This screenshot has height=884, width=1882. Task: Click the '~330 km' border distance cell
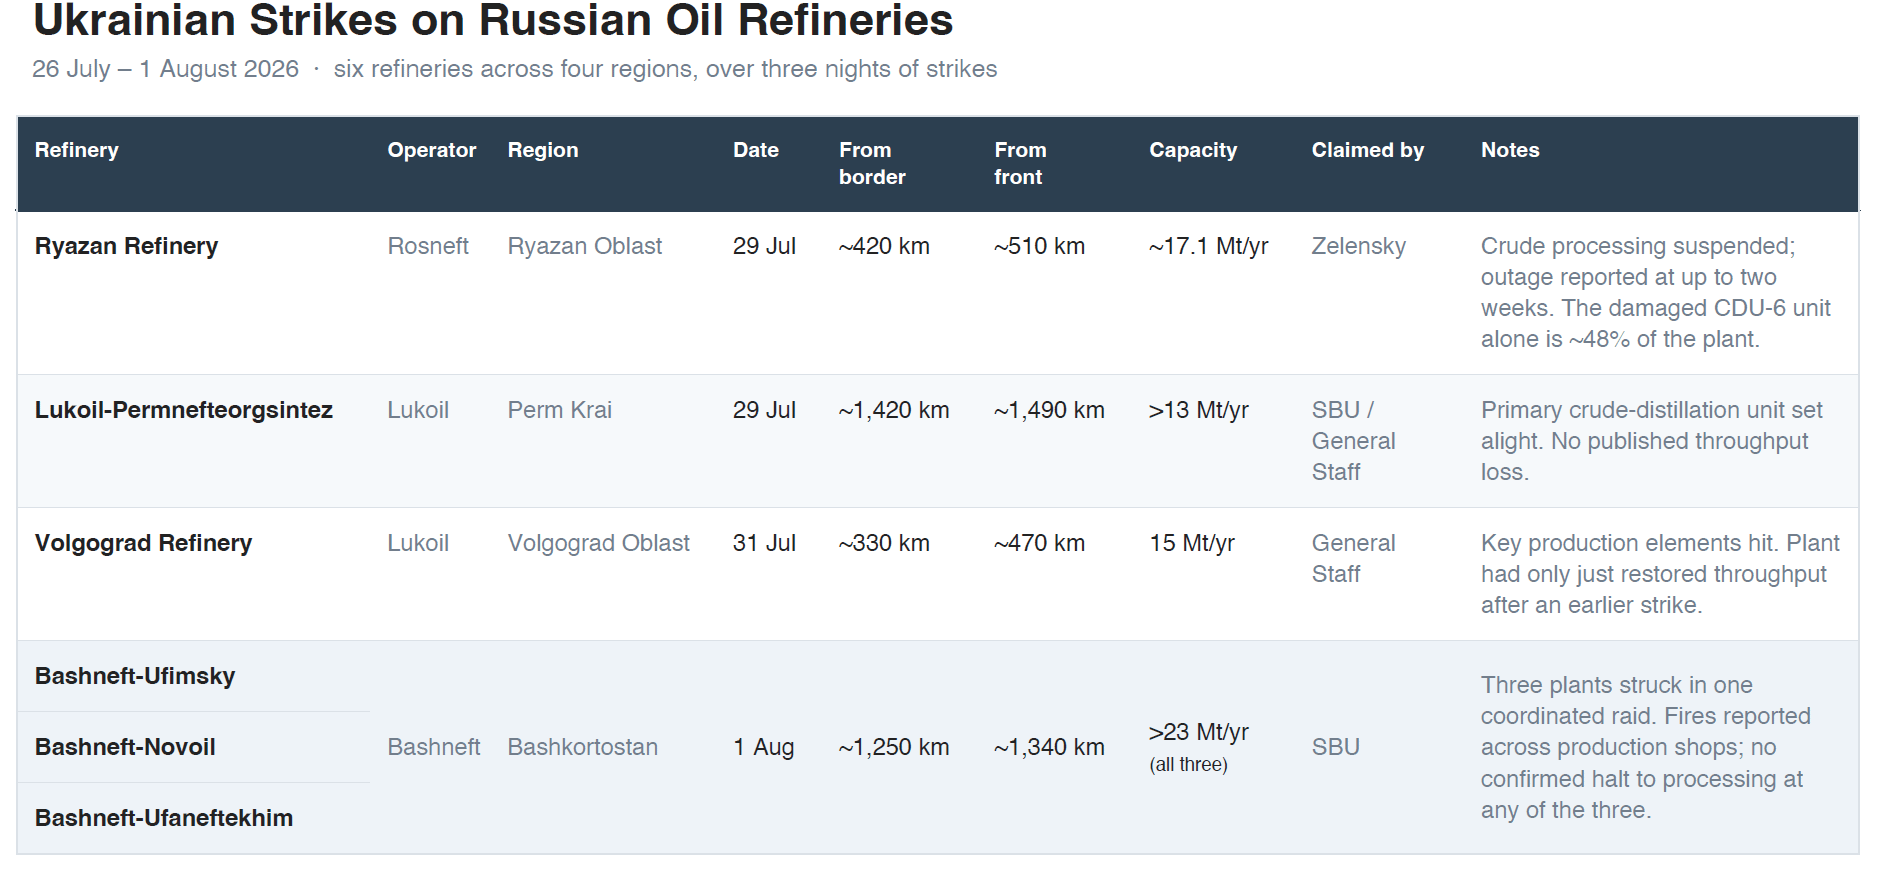[x=884, y=543]
